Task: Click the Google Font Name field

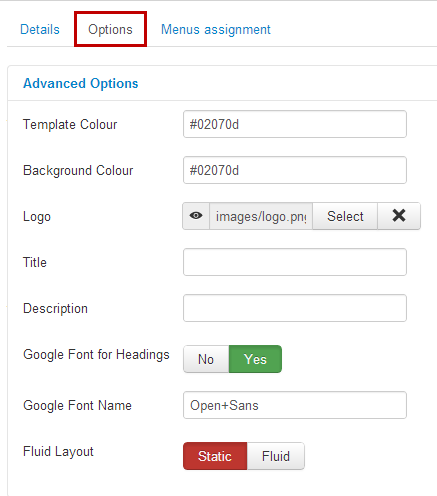Action: coord(295,405)
